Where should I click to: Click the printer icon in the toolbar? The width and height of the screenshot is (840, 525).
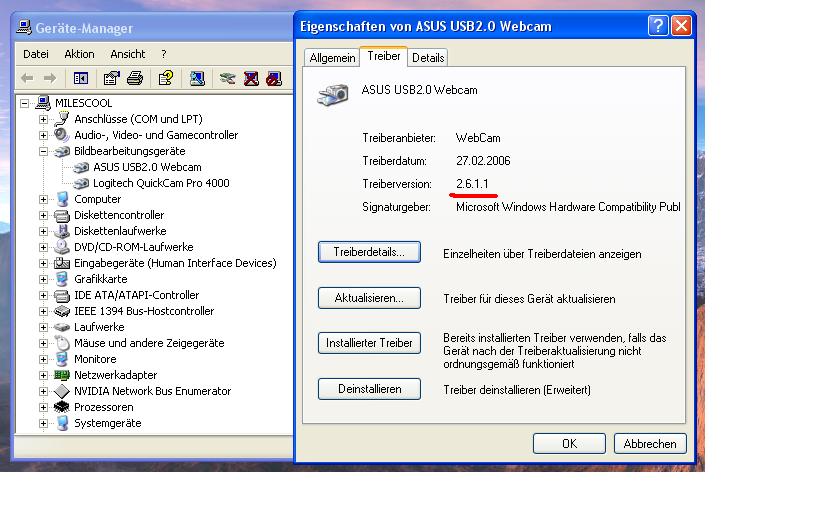pos(135,78)
